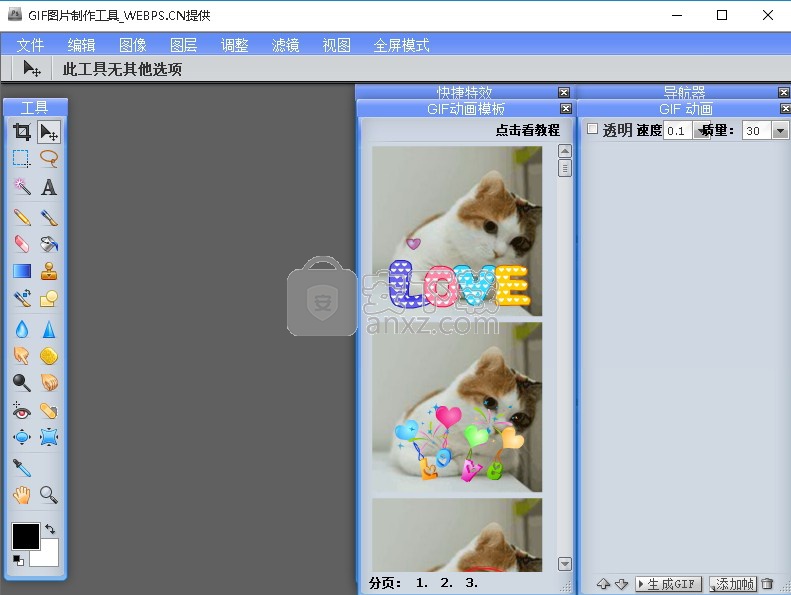Select the Red Eye removal tool
Image resolution: width=791 pixels, height=595 pixels.
coord(22,411)
